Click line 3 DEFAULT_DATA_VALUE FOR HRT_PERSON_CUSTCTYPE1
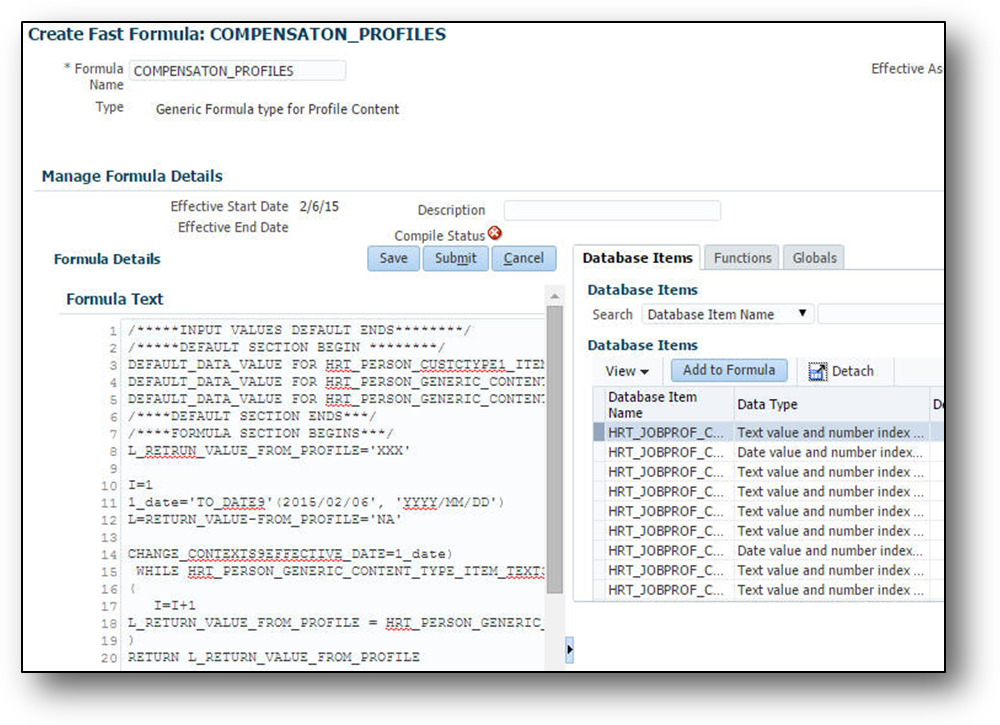 (x=336, y=365)
